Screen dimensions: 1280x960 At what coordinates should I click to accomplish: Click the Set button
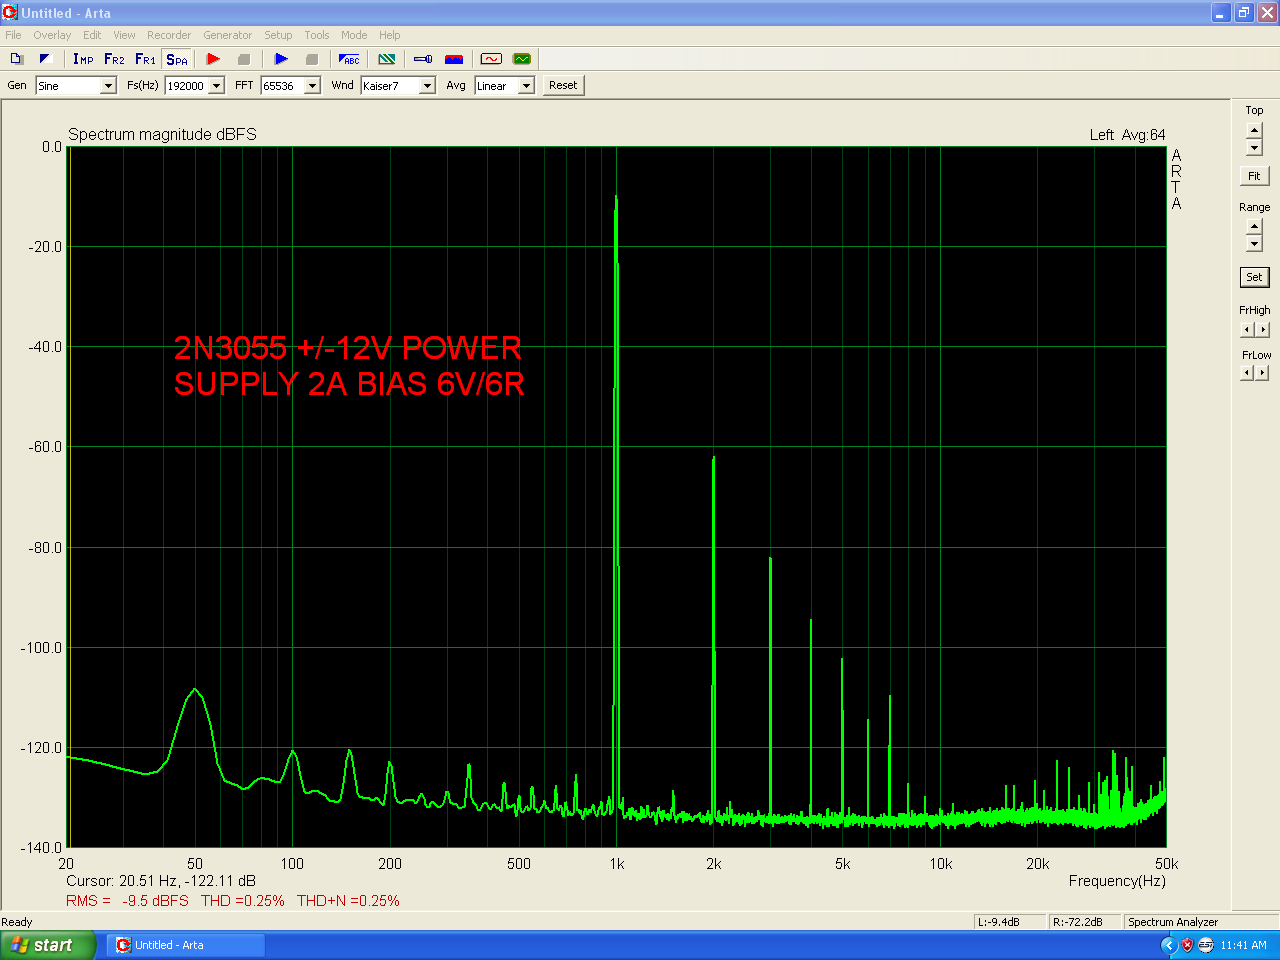click(1254, 277)
